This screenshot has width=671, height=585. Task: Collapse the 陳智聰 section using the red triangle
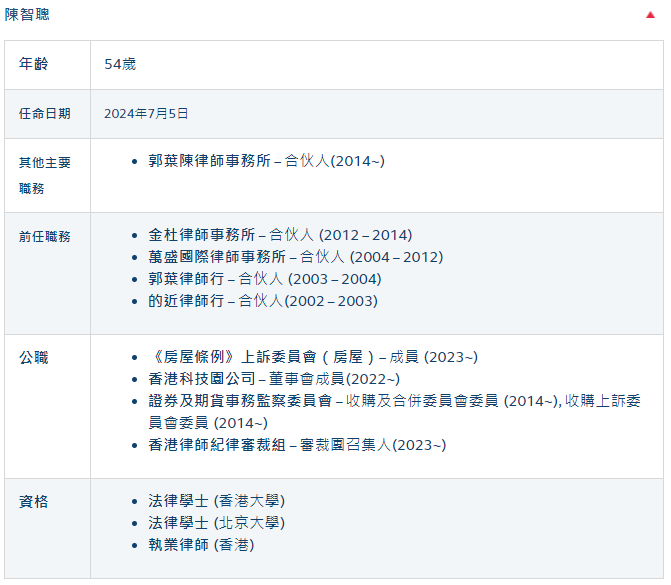coord(650,15)
